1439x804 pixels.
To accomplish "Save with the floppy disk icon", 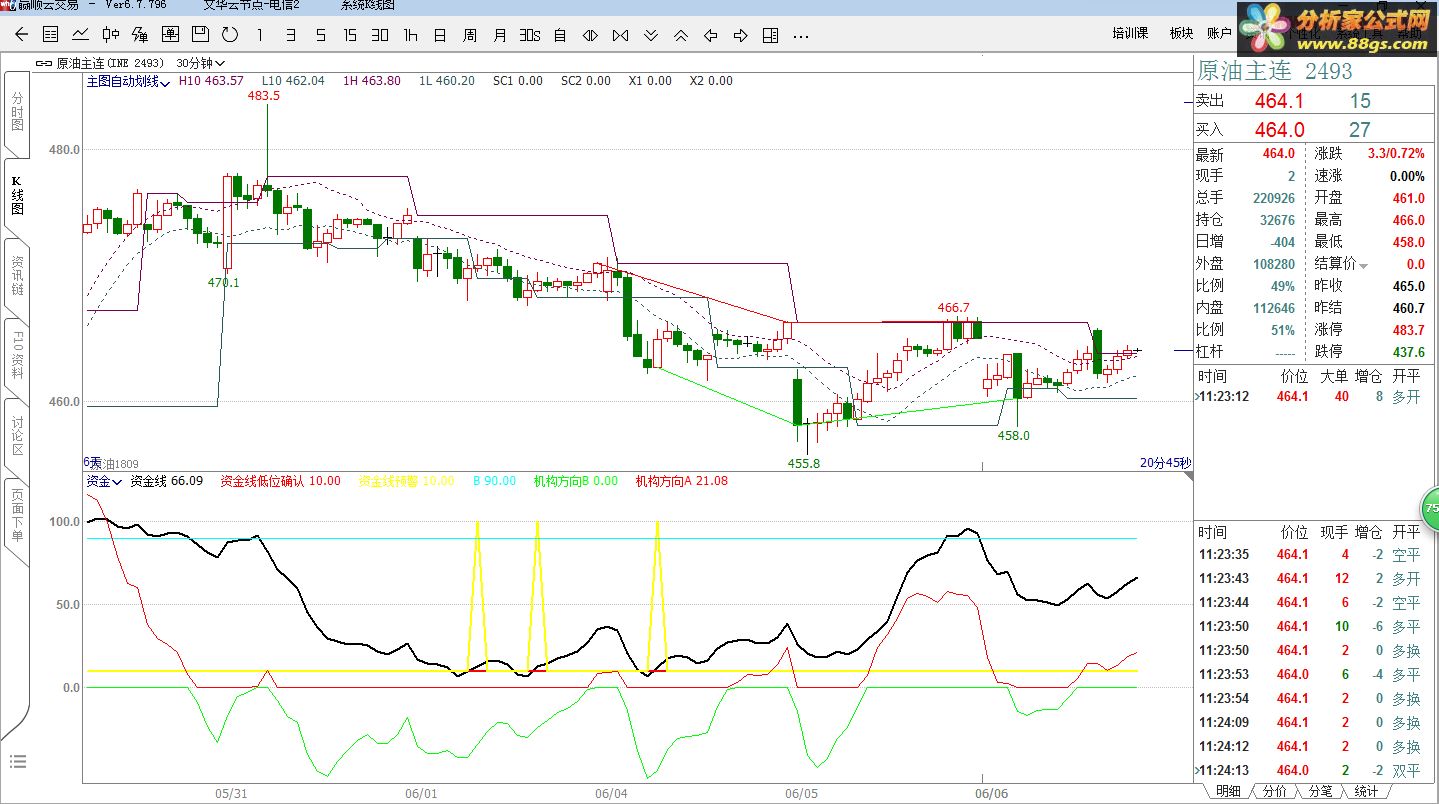I will (200, 35).
